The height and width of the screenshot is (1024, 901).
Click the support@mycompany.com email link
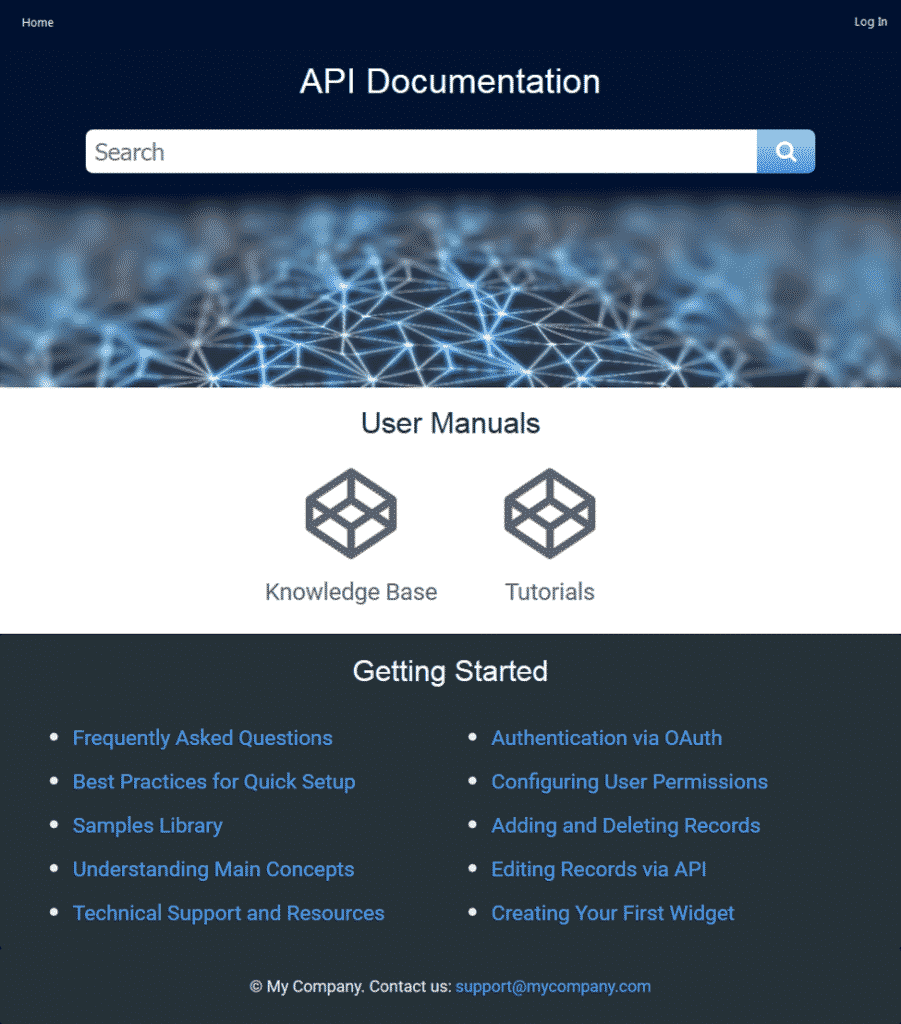point(553,986)
